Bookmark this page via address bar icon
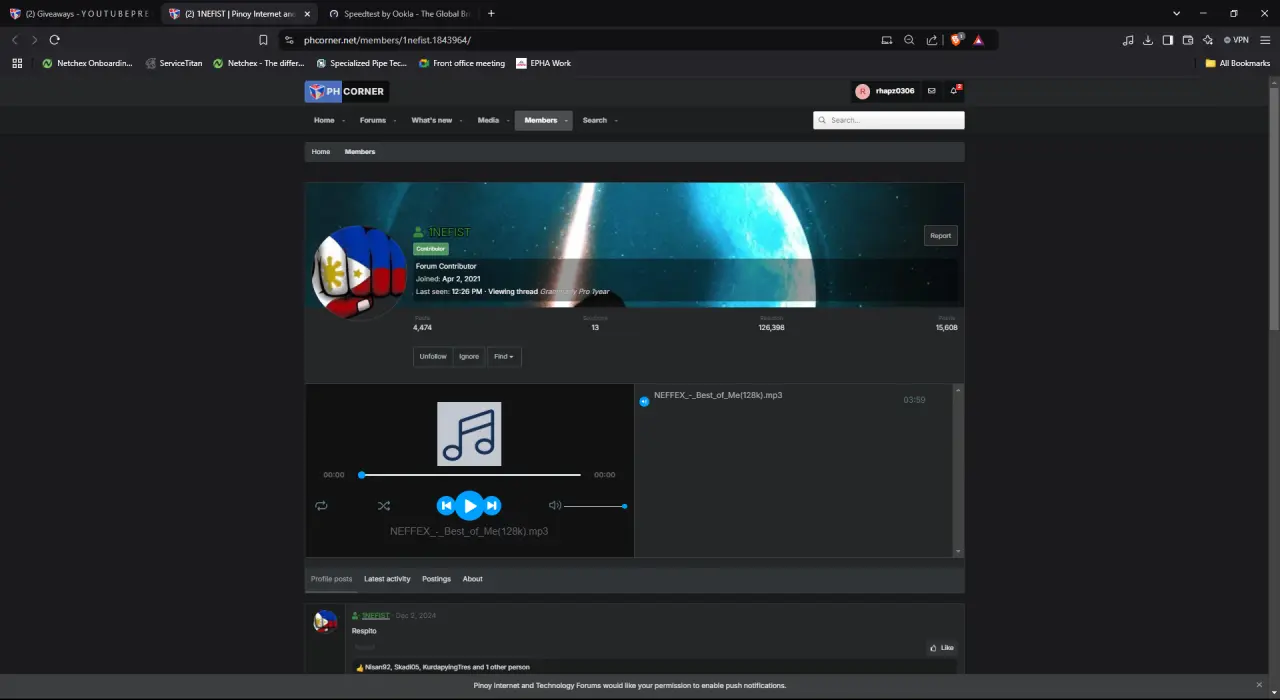 click(x=263, y=40)
